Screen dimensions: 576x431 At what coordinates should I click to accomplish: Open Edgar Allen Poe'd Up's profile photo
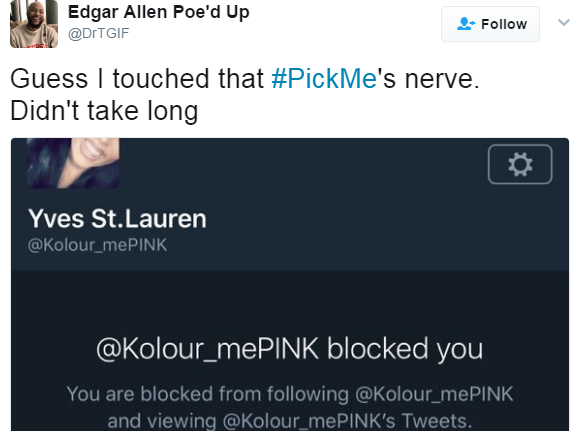pos(34,24)
